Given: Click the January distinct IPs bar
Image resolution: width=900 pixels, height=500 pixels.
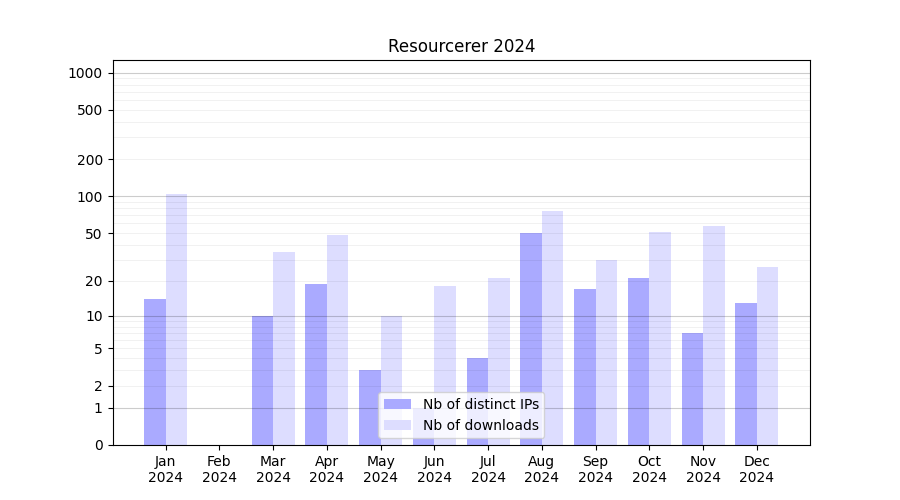Looking at the screenshot, I should coord(155,372).
